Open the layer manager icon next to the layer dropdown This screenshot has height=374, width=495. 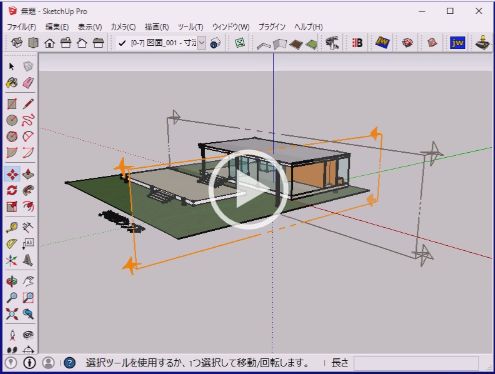coord(215,43)
